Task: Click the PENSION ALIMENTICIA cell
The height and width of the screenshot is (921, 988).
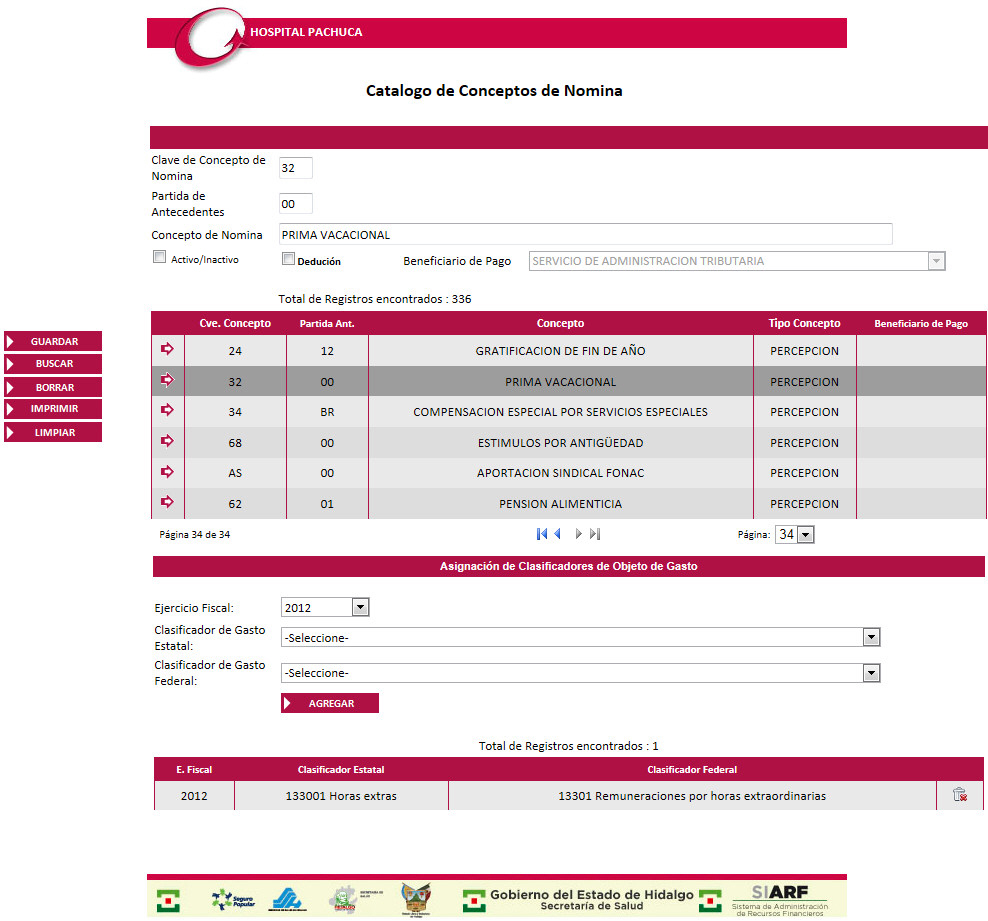Action: coord(561,504)
